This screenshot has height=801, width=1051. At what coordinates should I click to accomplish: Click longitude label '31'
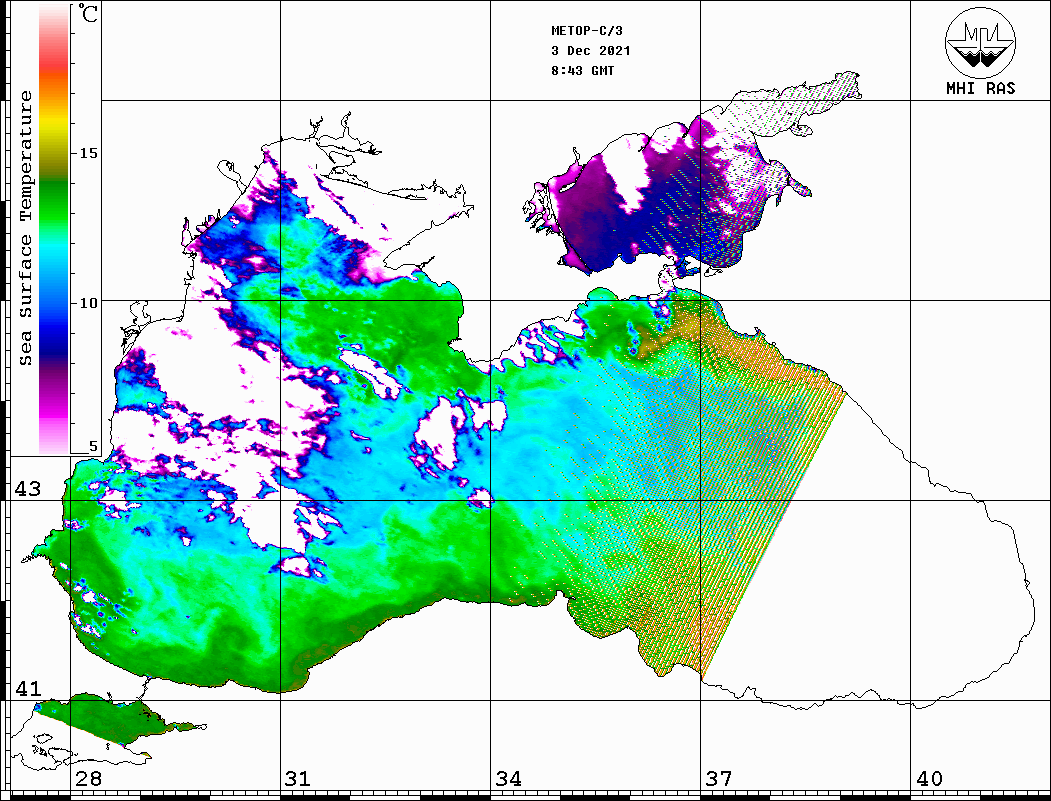point(298,779)
